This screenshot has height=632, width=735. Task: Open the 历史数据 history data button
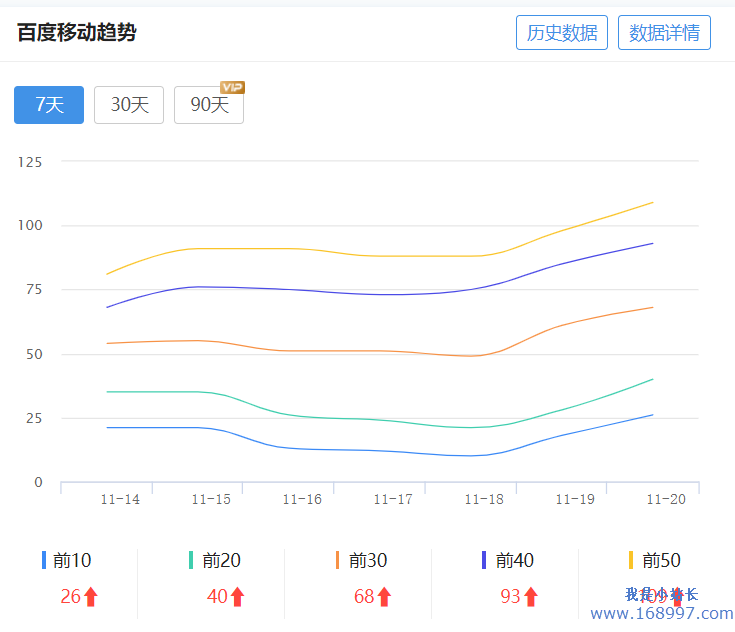coord(562,32)
